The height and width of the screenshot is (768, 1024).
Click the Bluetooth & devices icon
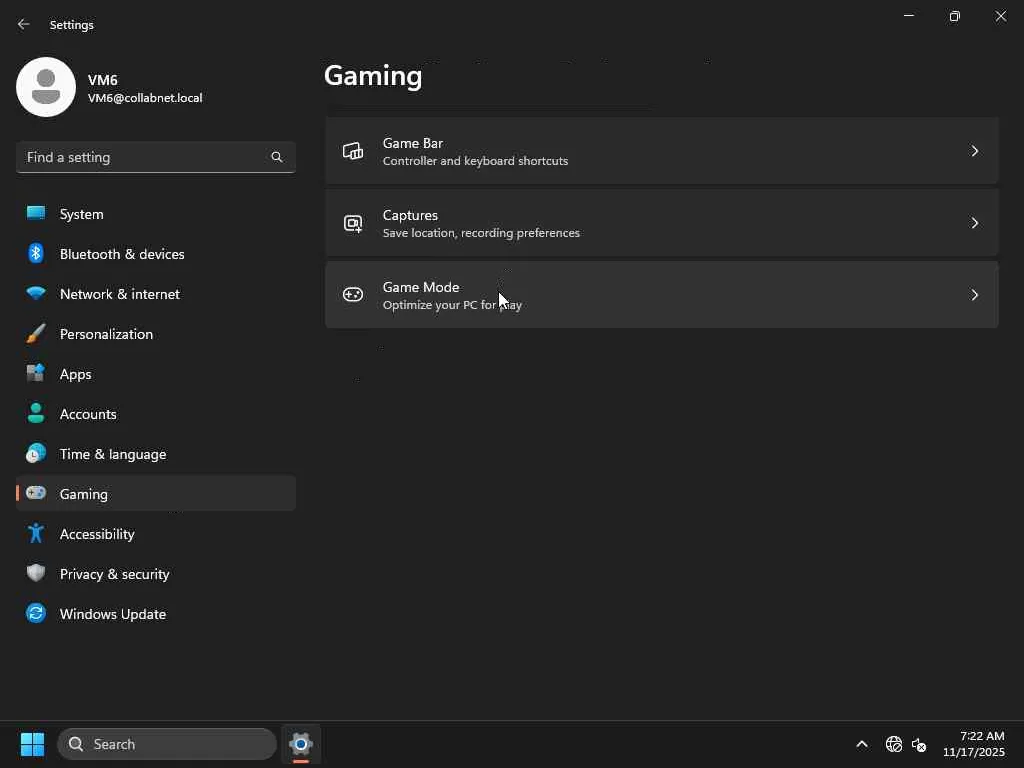pyautogui.click(x=36, y=254)
